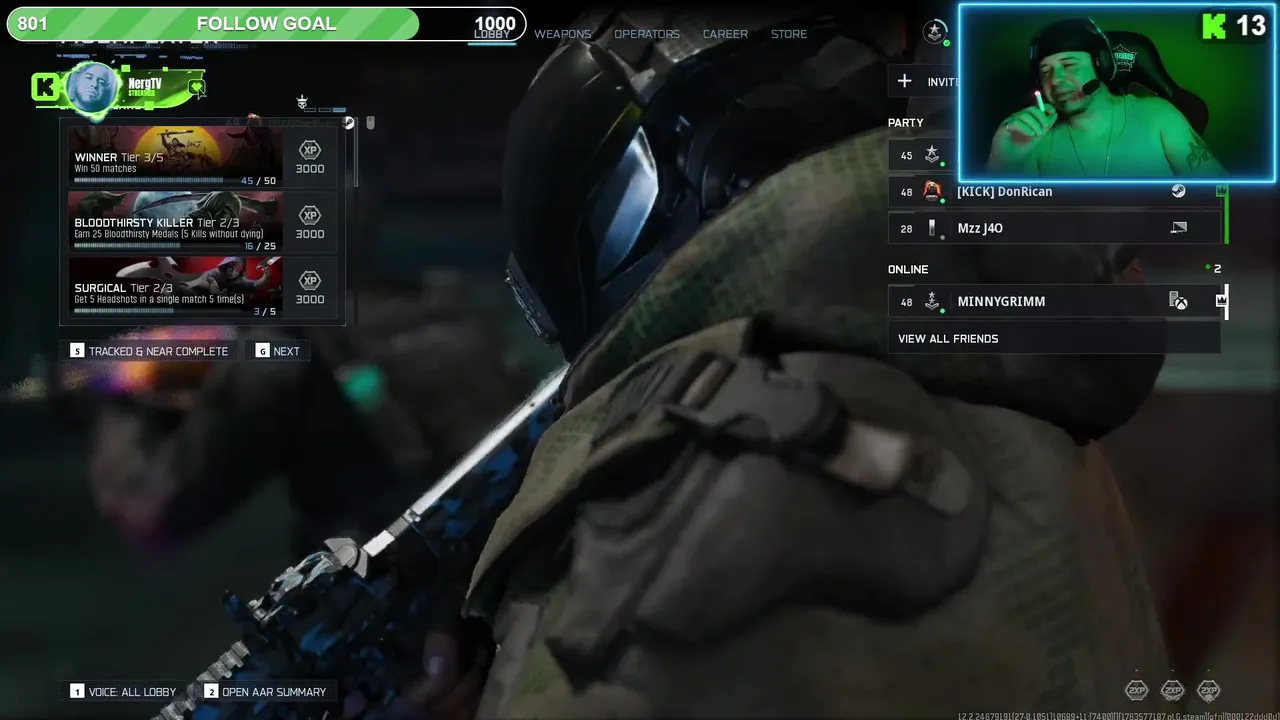Click the streamer webcam overlay
This screenshot has width=1280, height=720.
point(1117,93)
